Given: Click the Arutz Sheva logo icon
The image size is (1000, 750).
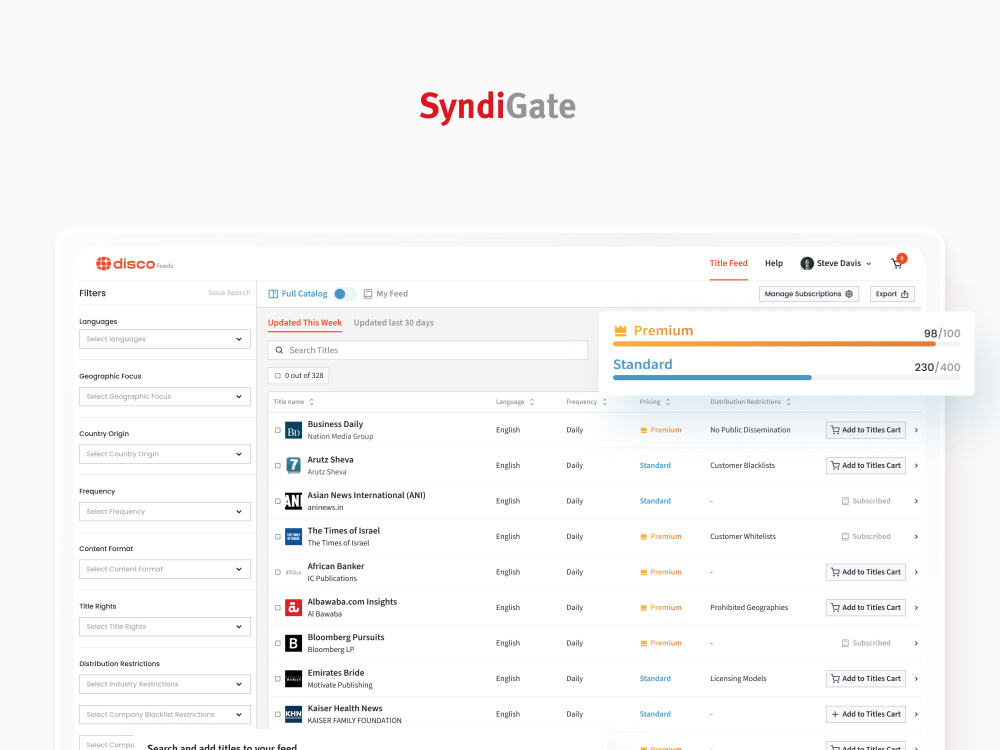Looking at the screenshot, I should (x=293, y=466).
